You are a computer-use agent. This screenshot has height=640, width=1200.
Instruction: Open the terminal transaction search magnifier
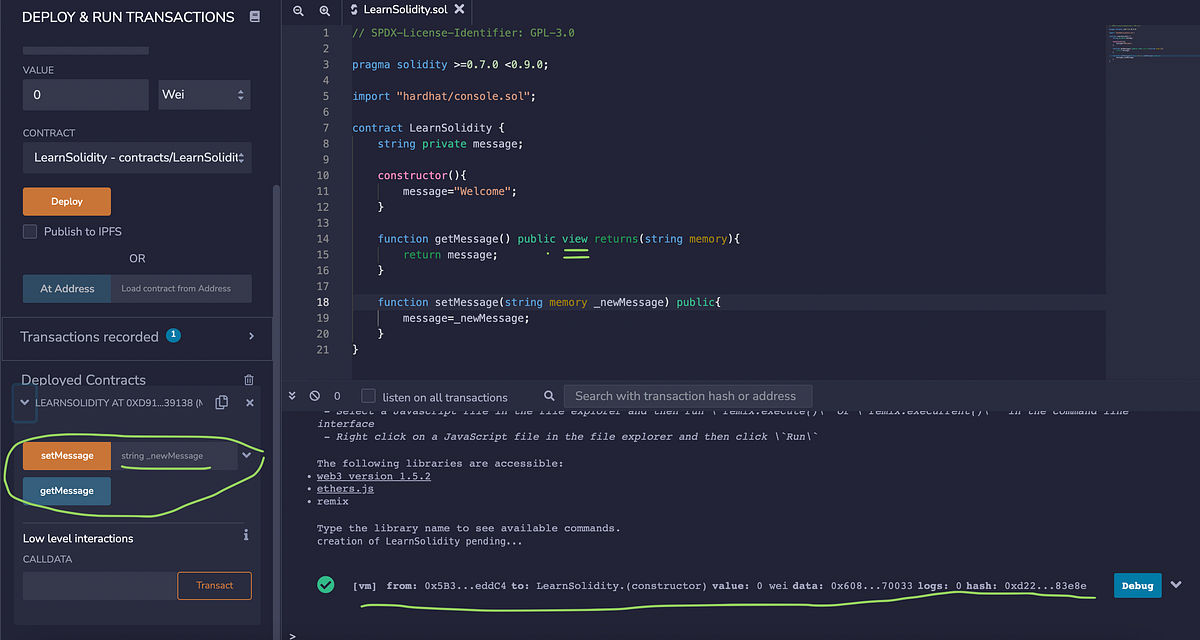click(x=548, y=395)
